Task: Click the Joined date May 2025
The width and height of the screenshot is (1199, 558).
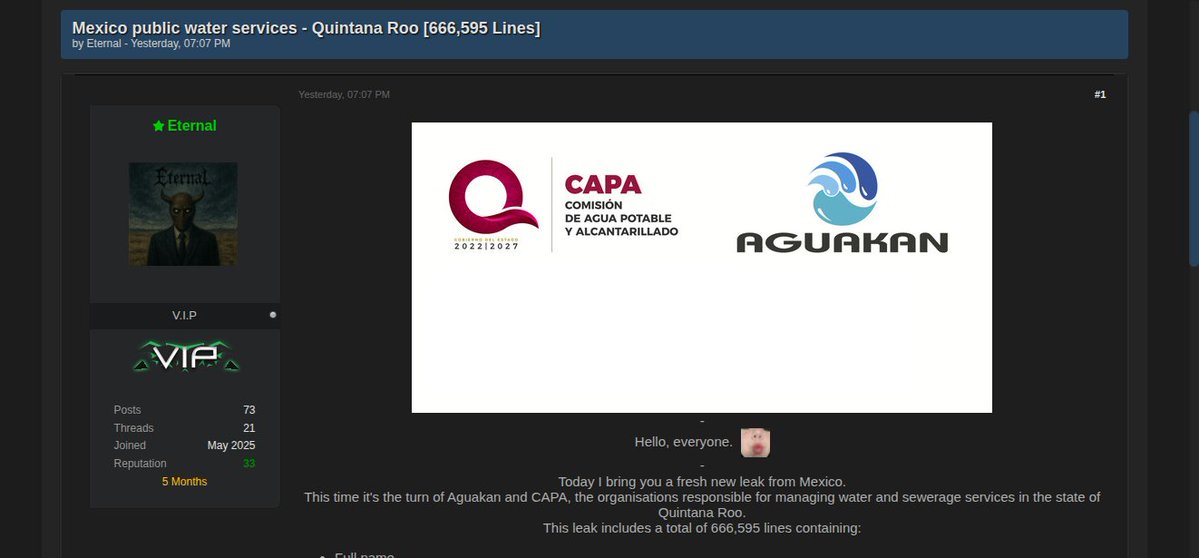Action: pos(231,446)
